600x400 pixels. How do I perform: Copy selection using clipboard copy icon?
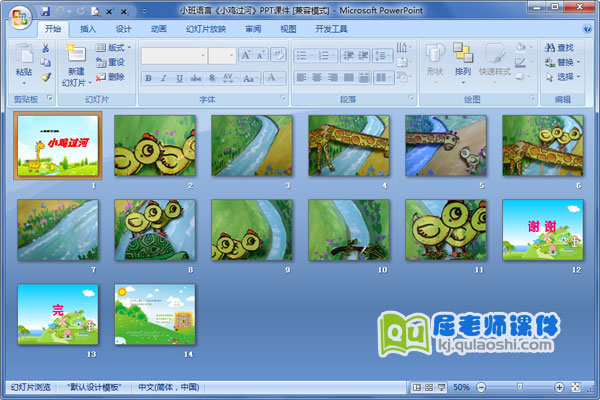tap(46, 62)
